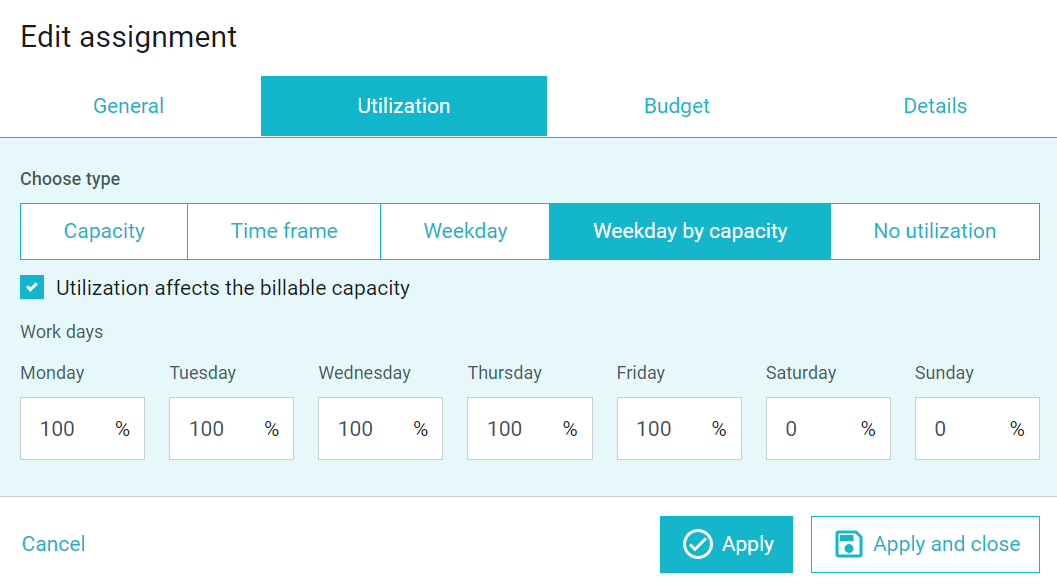Viewport: 1057px width, 584px height.
Task: Click the Friday percentage field
Action: tap(679, 429)
